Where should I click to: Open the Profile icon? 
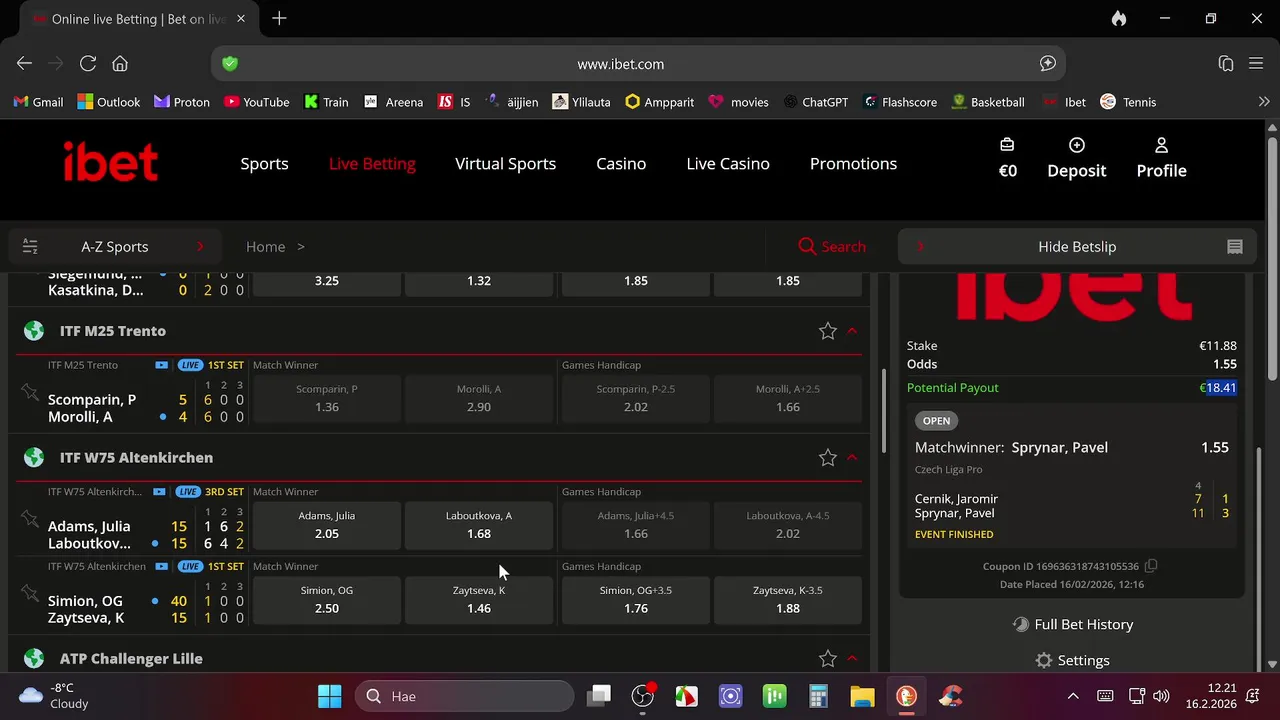[1161, 145]
